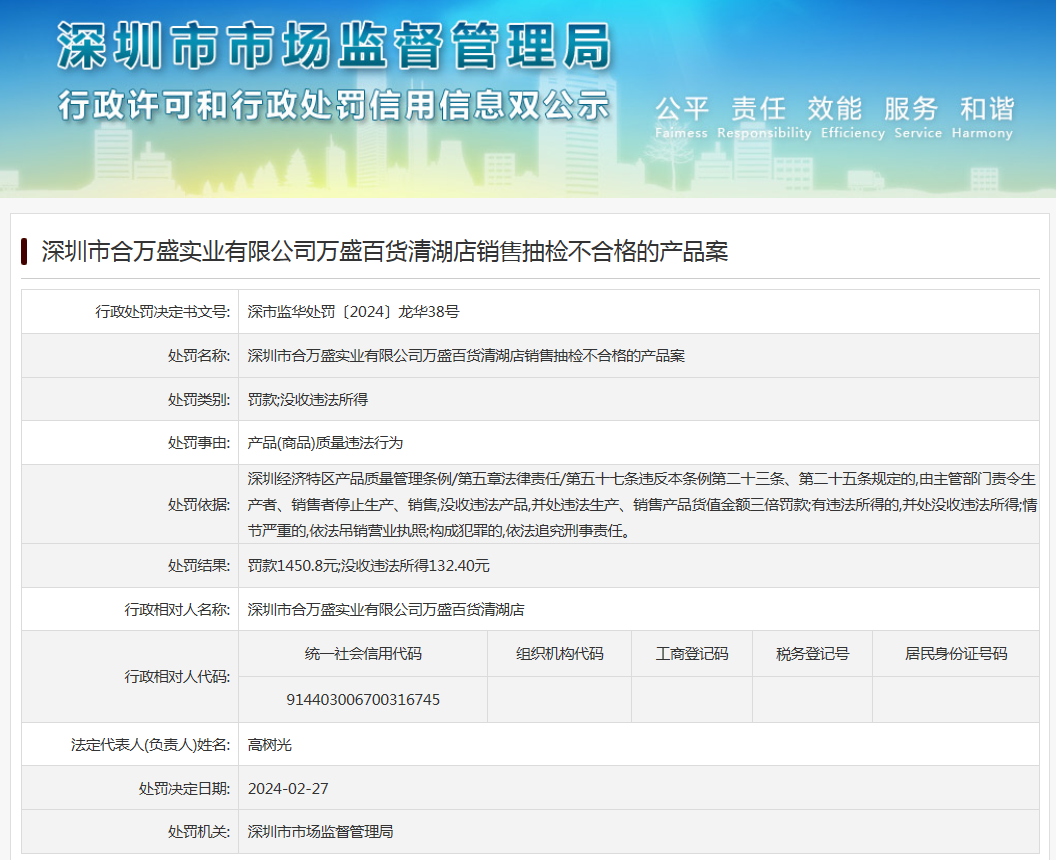Viewport: 1056px width, 860px height.
Task: Click the 处罚依据 row label
Action: [199, 504]
